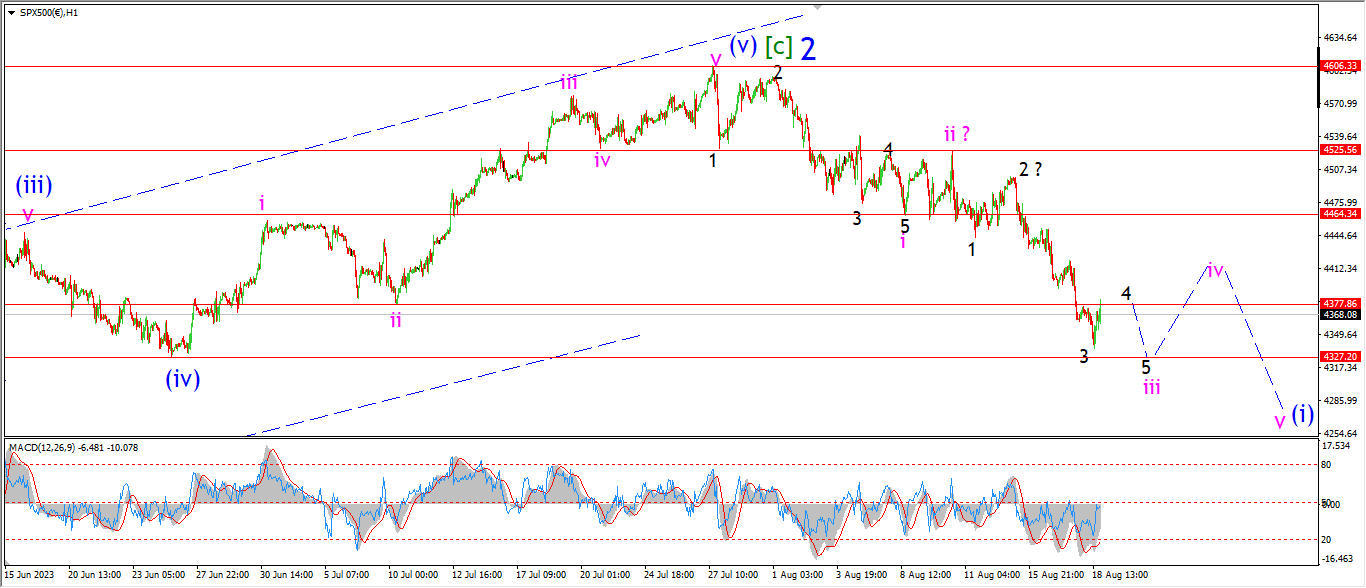This screenshot has height=588, width=1366.
Task: Select the magenta 'ii ?' wave label
Action: (958, 133)
